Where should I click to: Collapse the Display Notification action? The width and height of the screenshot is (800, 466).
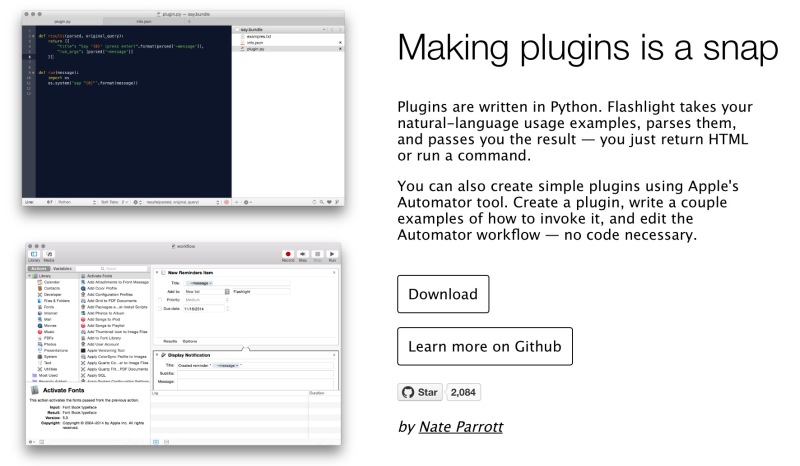(x=157, y=355)
